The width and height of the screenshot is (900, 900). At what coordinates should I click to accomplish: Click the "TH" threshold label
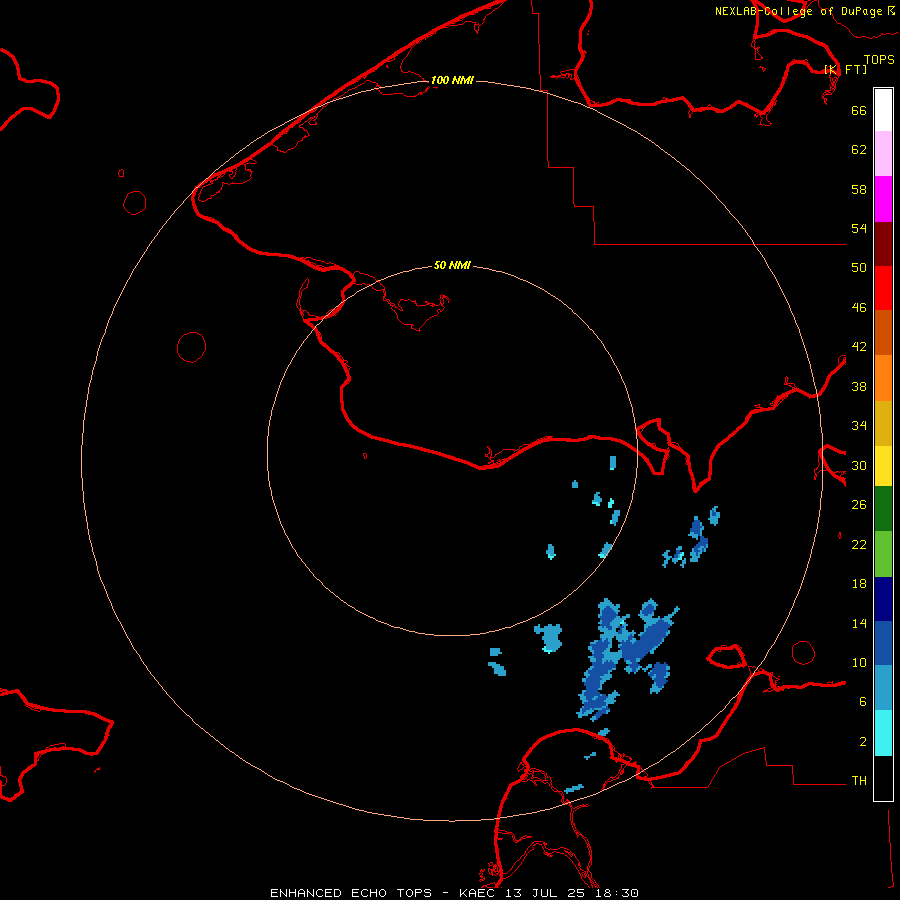[x=859, y=781]
